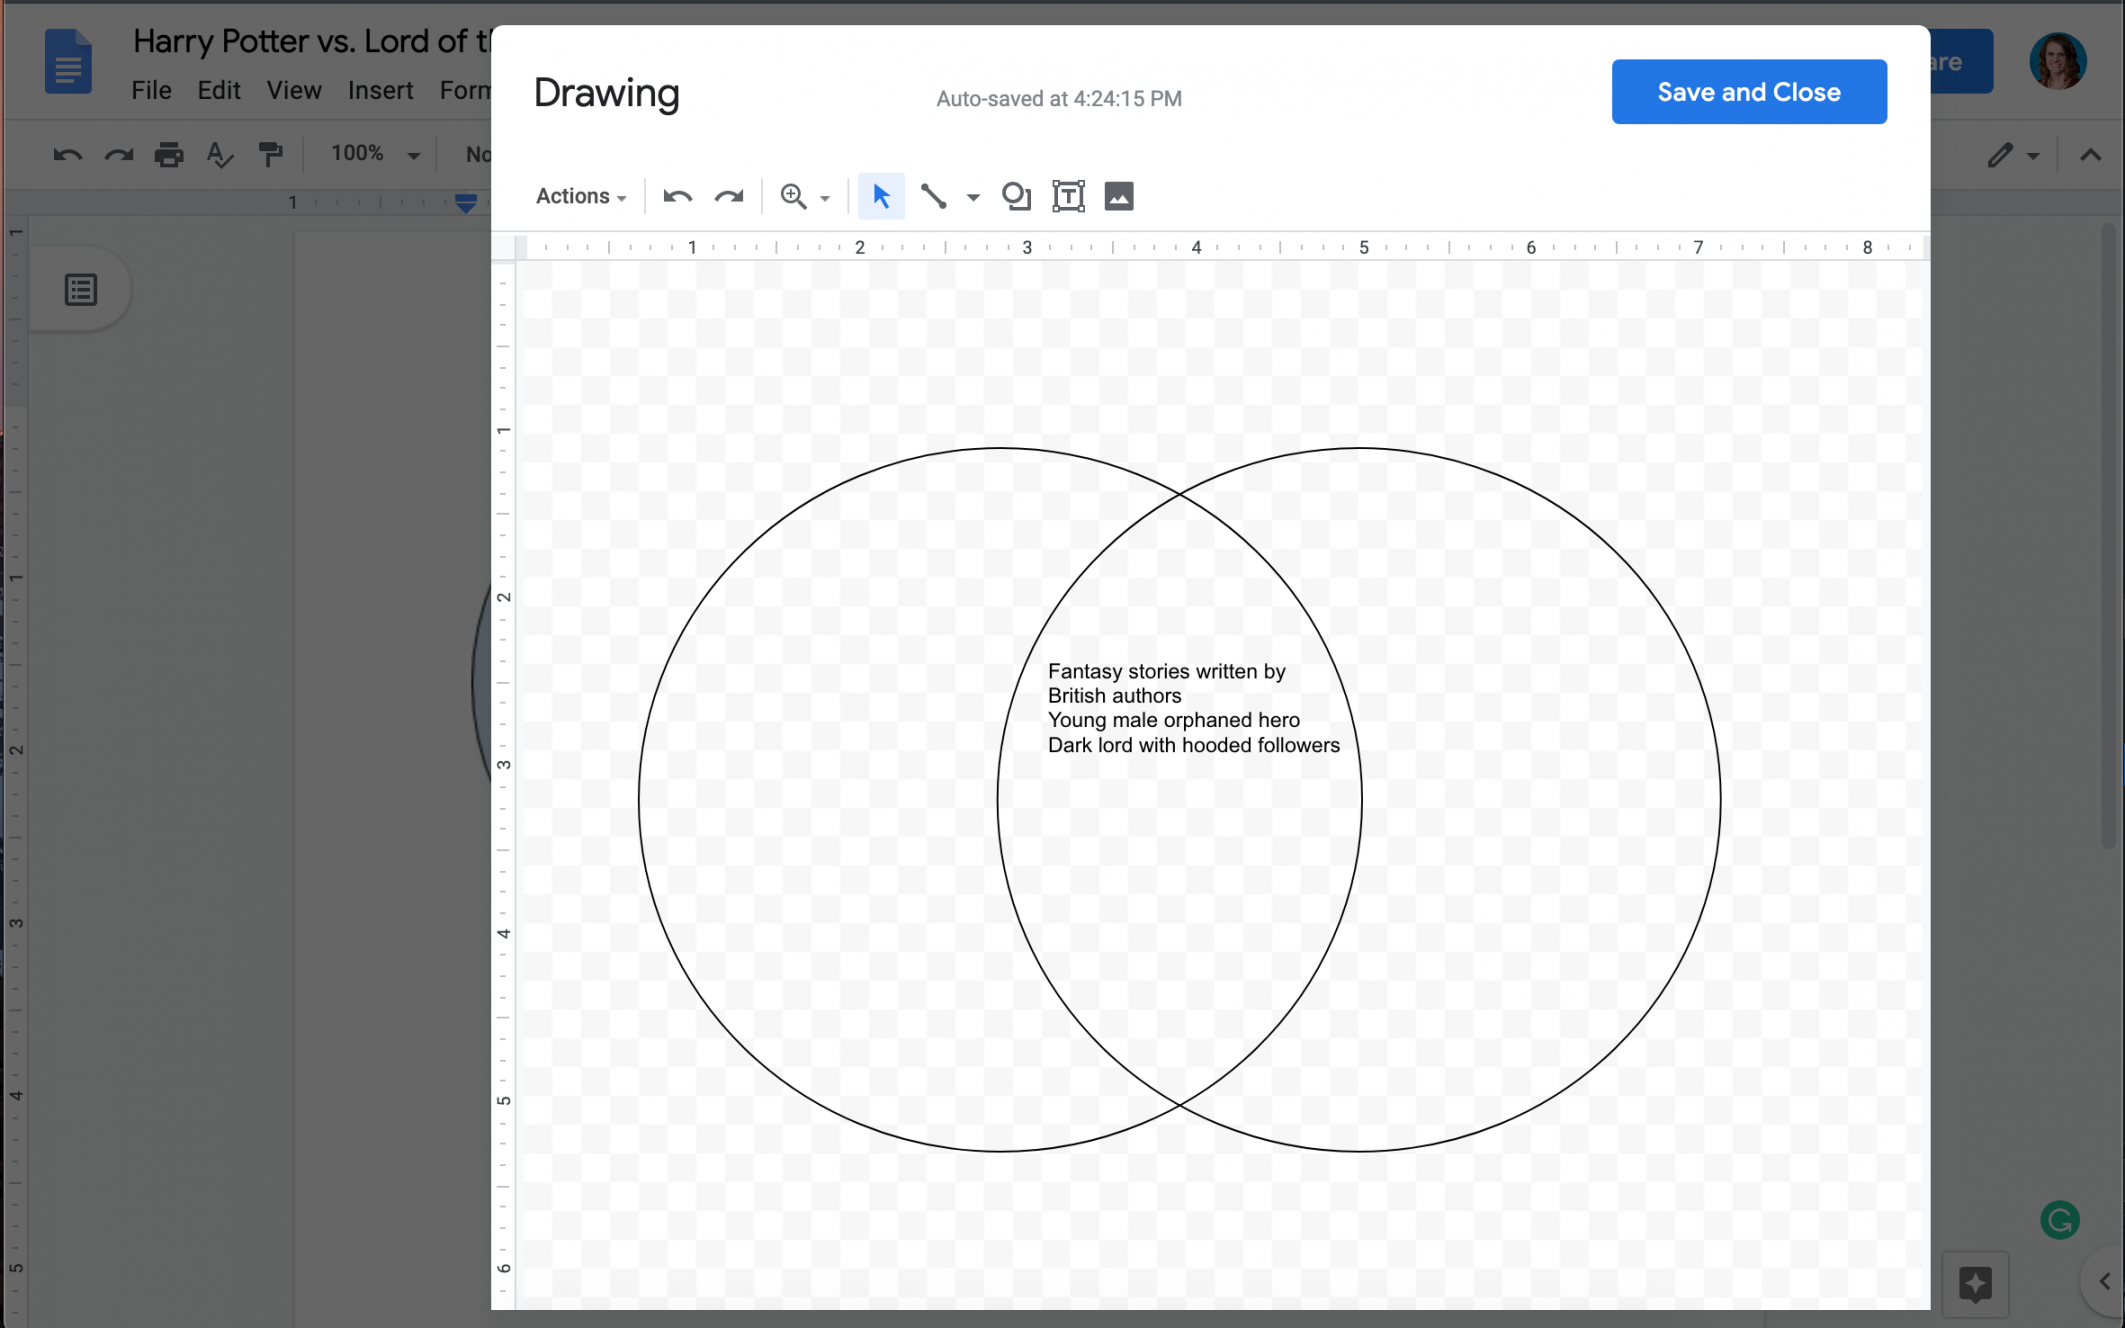
Task: Click the undo button
Action: (x=676, y=196)
